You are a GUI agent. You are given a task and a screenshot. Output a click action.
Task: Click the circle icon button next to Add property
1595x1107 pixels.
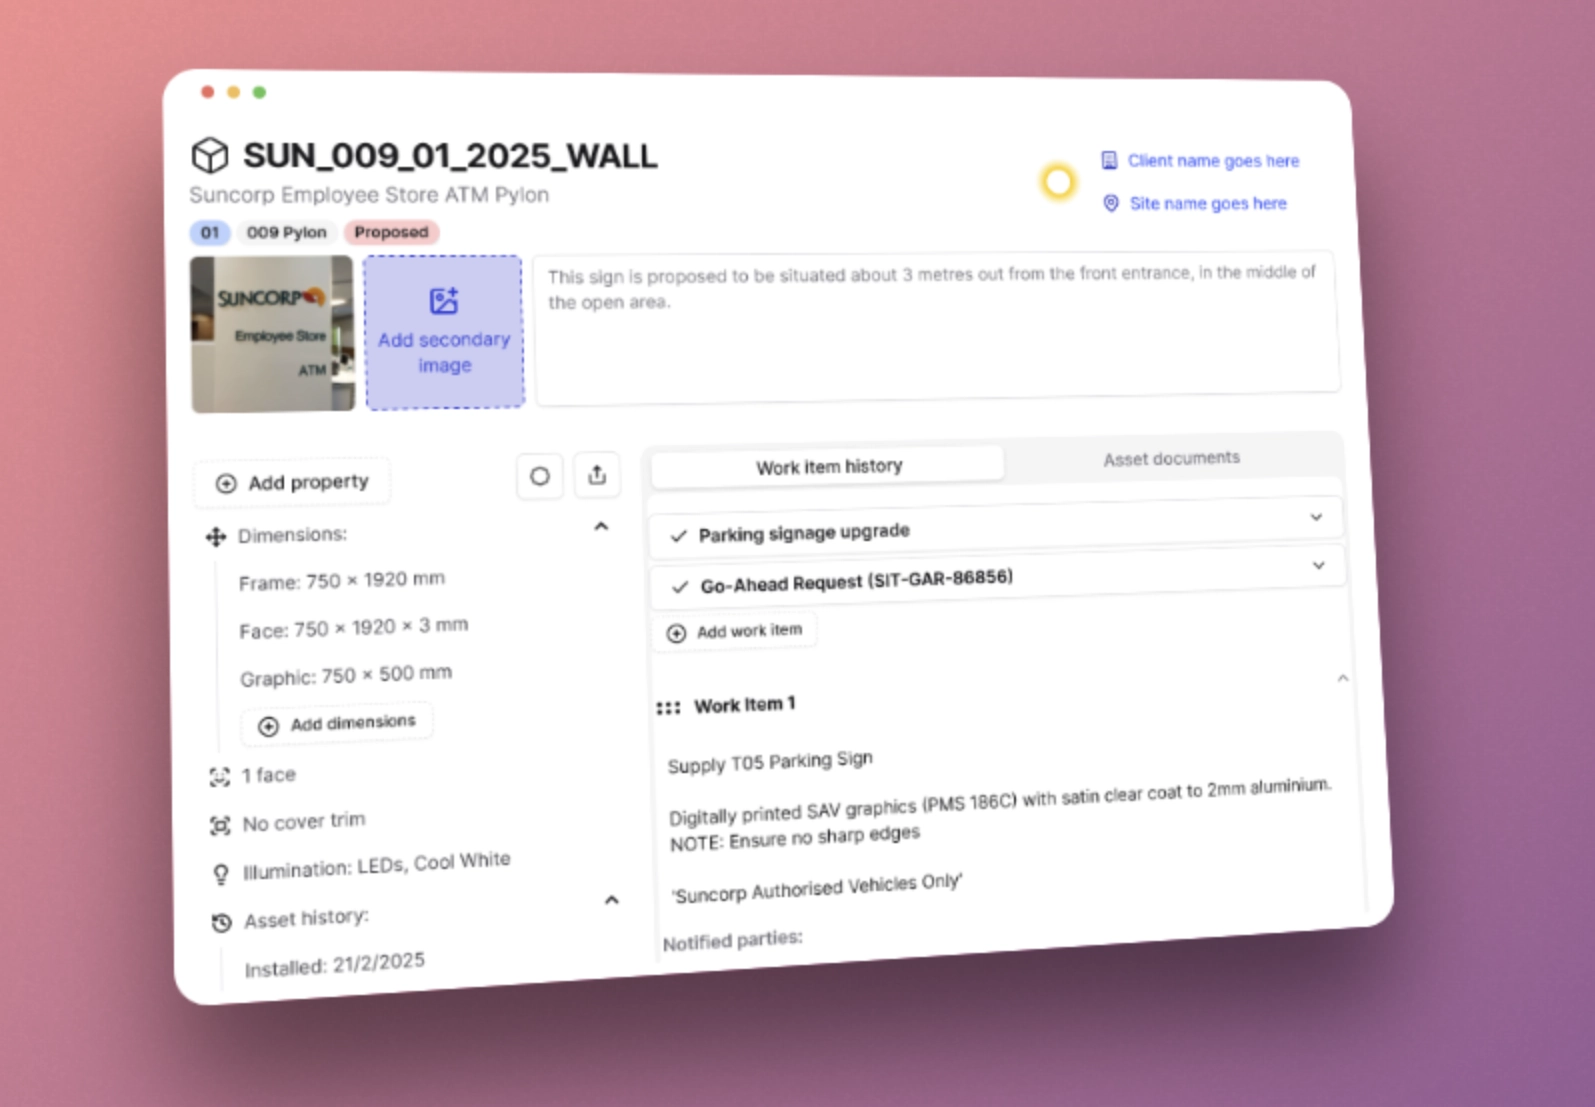pos(540,476)
